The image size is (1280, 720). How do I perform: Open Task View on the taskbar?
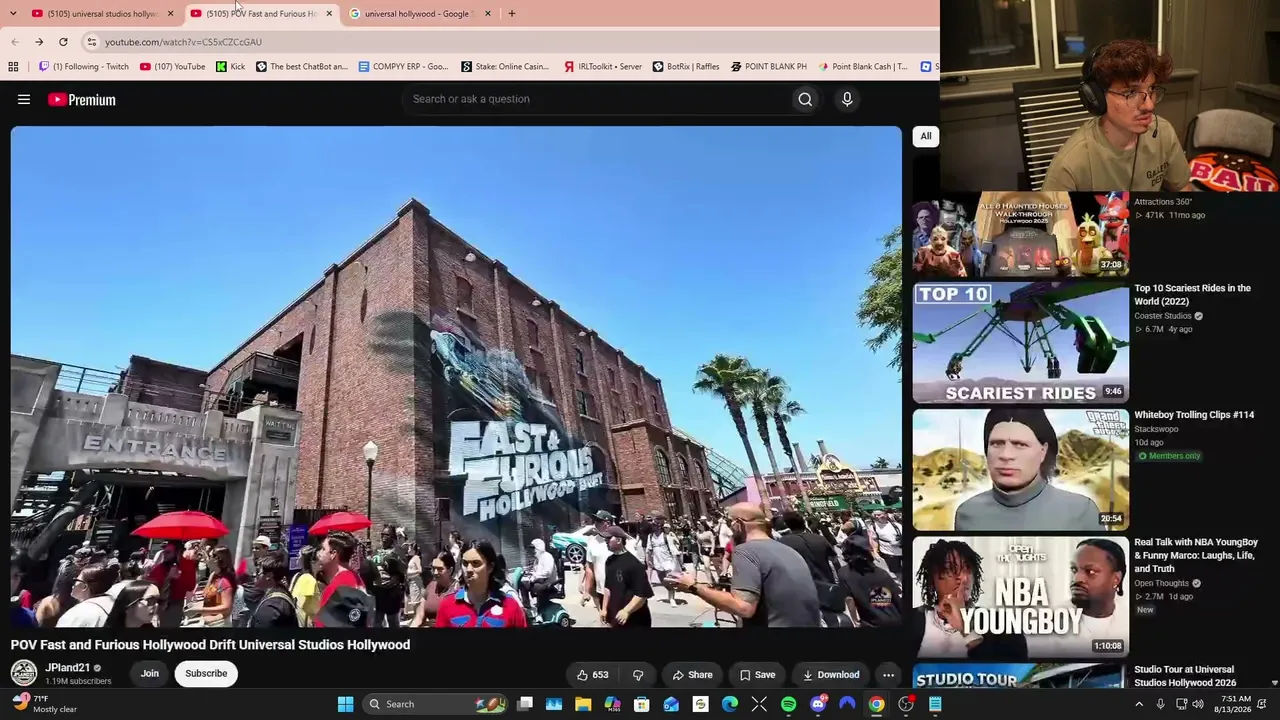[x=525, y=704]
